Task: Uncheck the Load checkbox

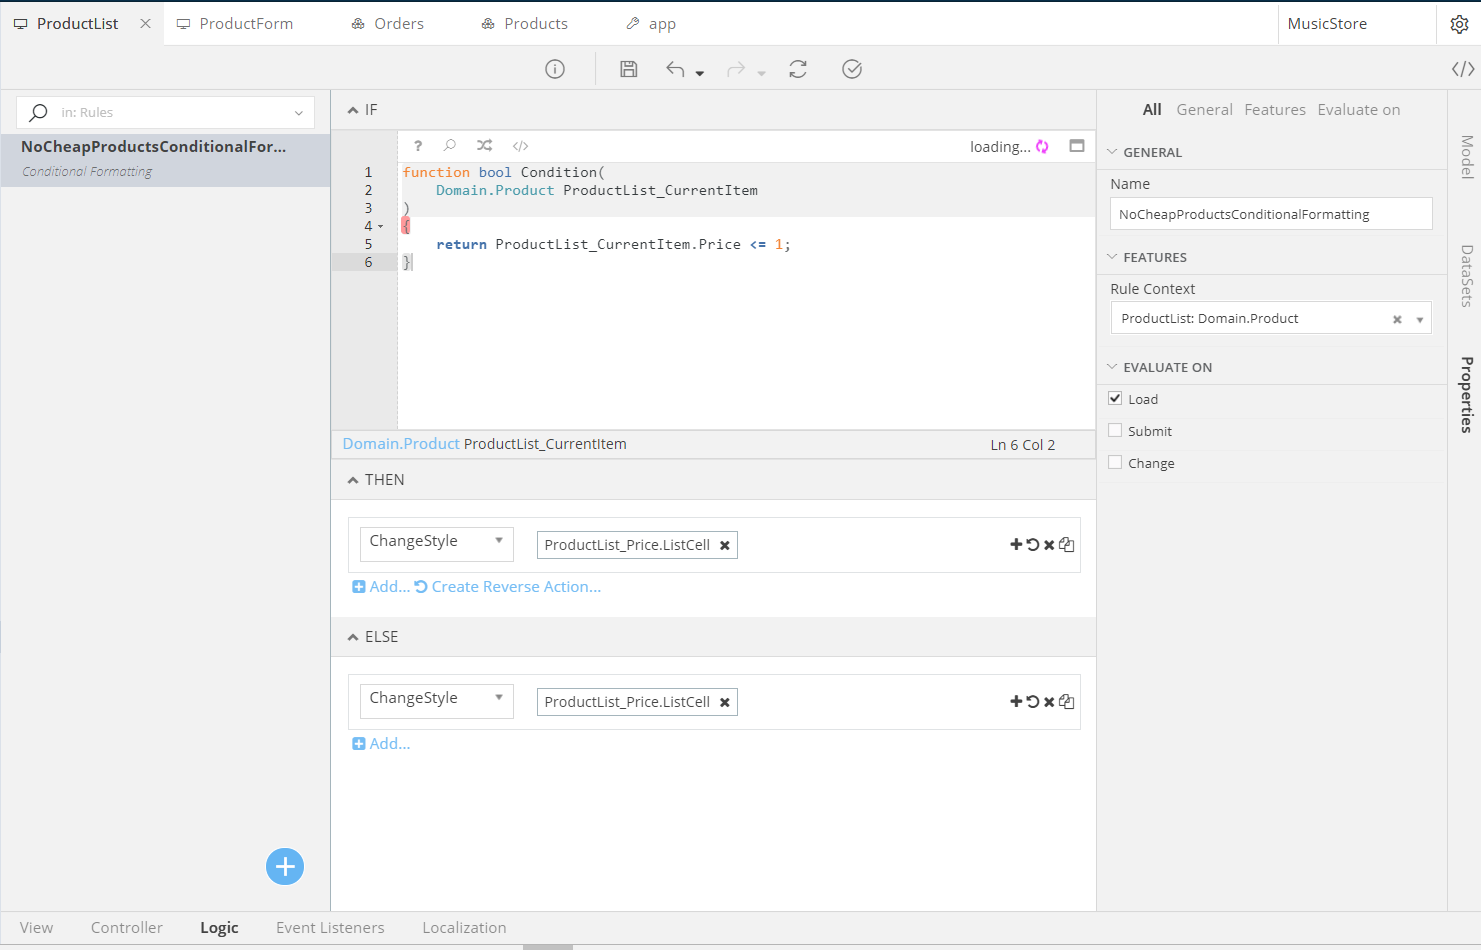Action: (x=1115, y=398)
